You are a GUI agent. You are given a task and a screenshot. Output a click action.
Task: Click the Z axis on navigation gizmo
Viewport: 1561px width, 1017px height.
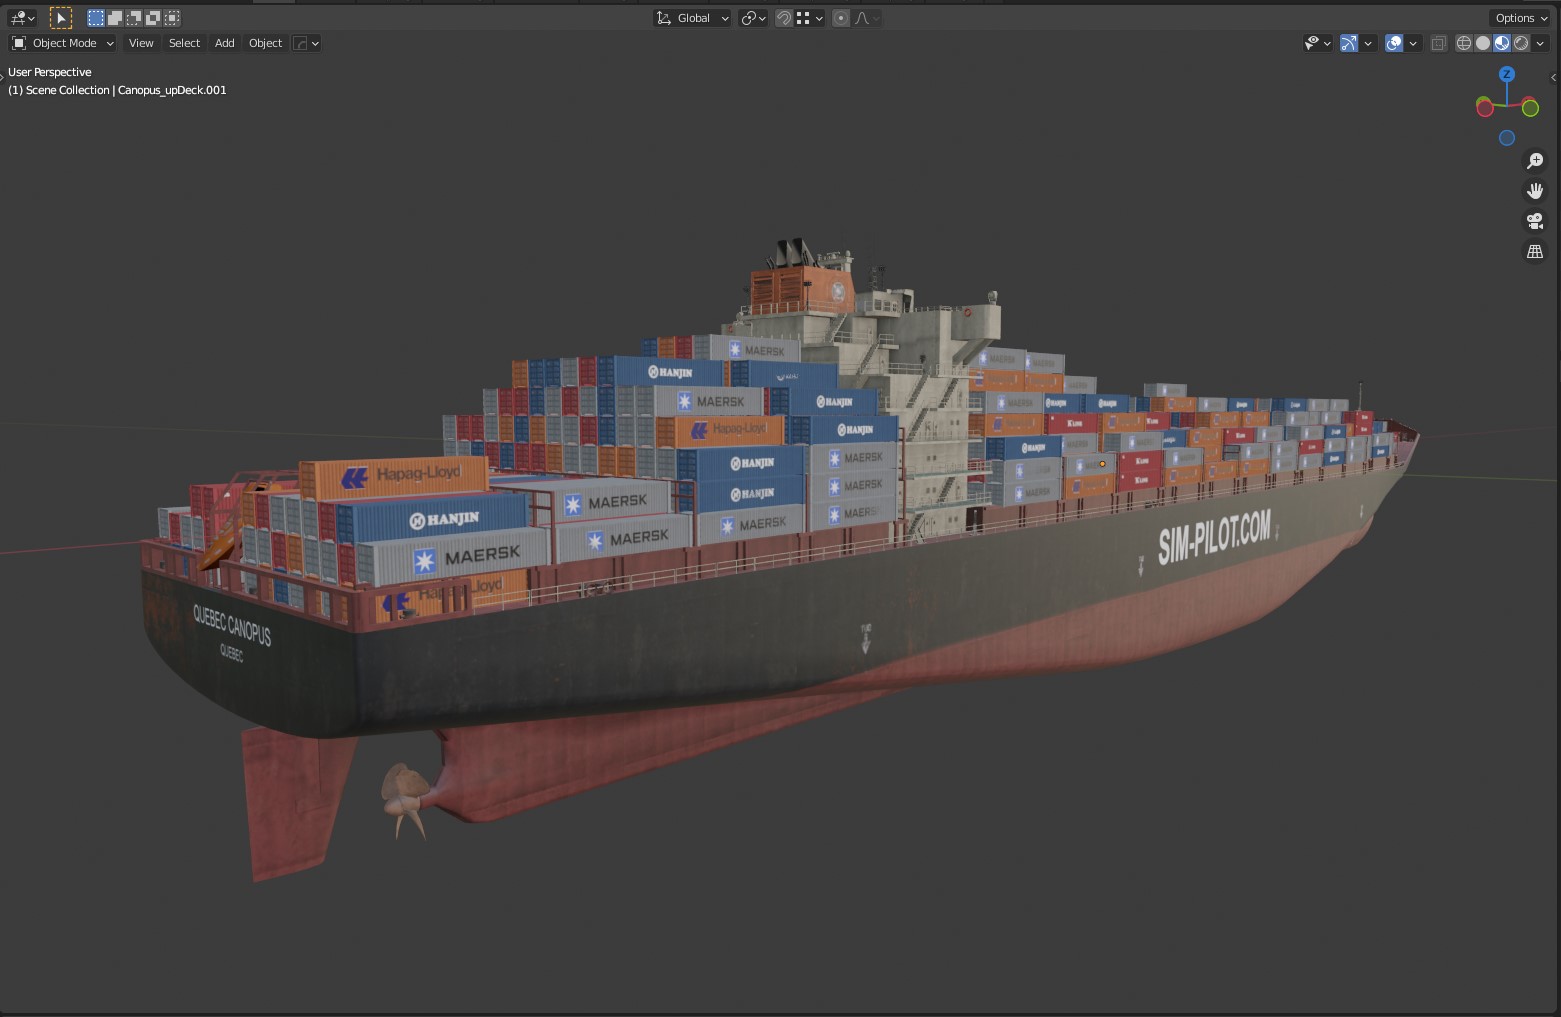(x=1507, y=74)
